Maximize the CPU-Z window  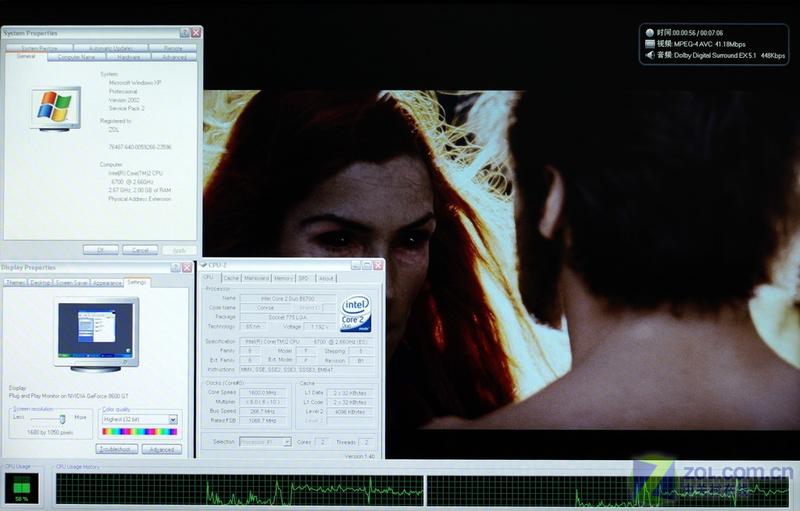pos(367,265)
